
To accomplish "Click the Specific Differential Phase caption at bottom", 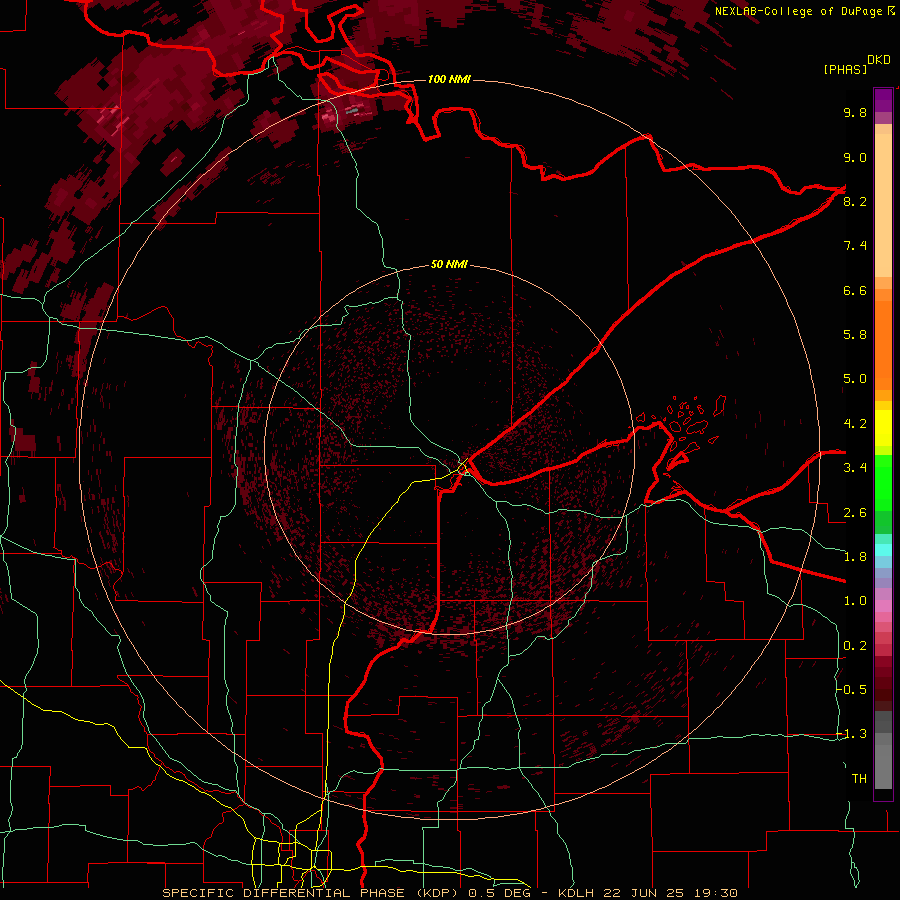I will pos(449,893).
